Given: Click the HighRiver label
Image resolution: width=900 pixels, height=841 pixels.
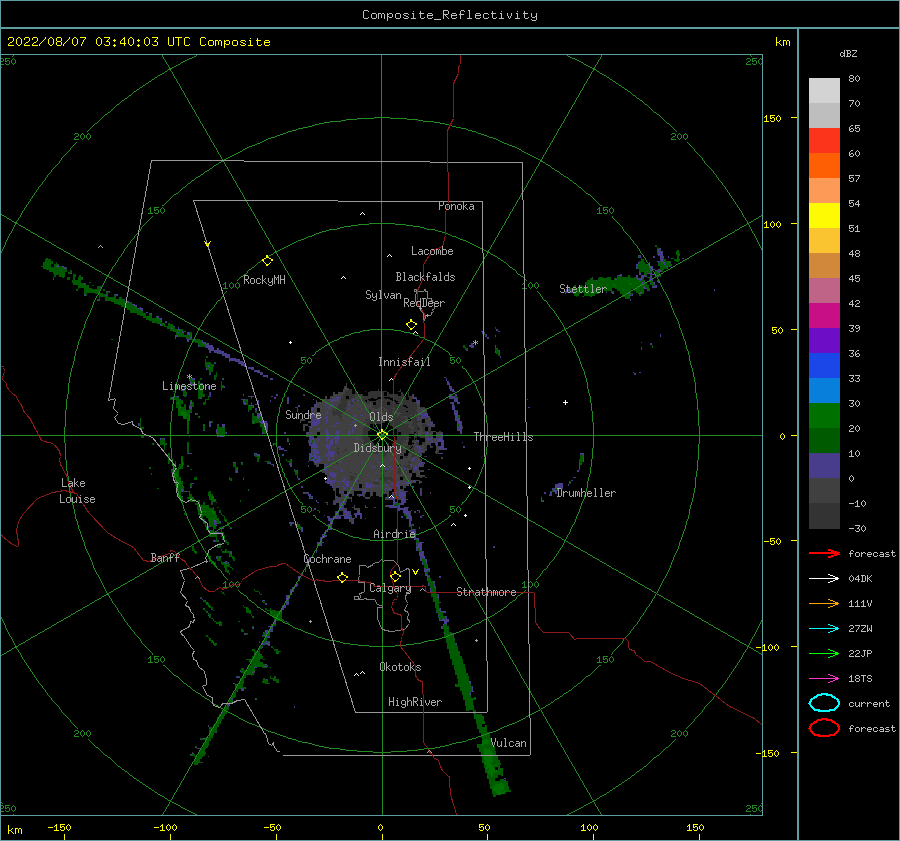Looking at the screenshot, I should (415, 702).
